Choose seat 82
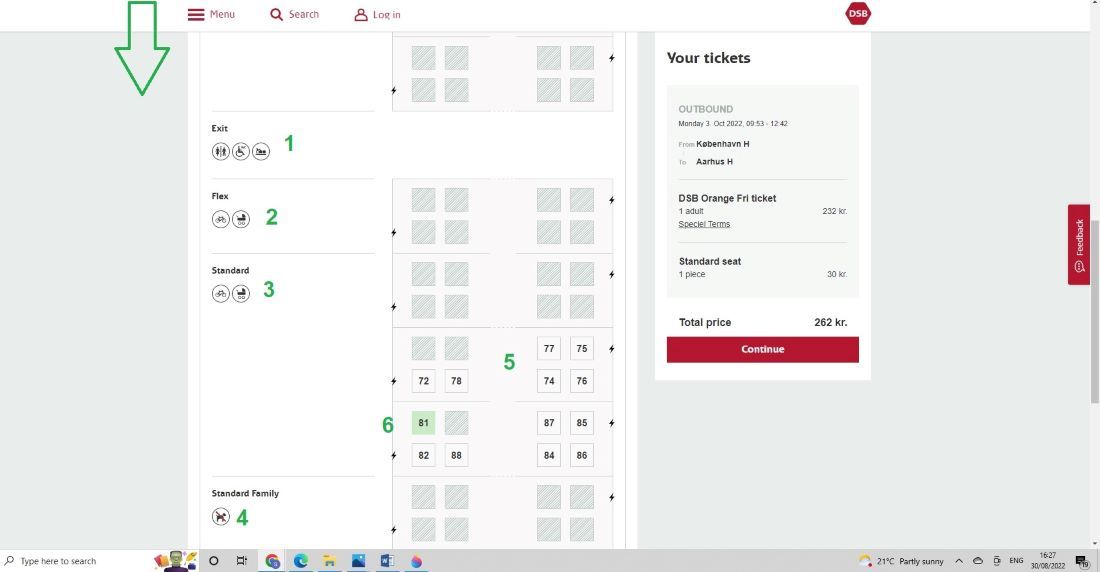The image size is (1100, 572). pyautogui.click(x=423, y=455)
